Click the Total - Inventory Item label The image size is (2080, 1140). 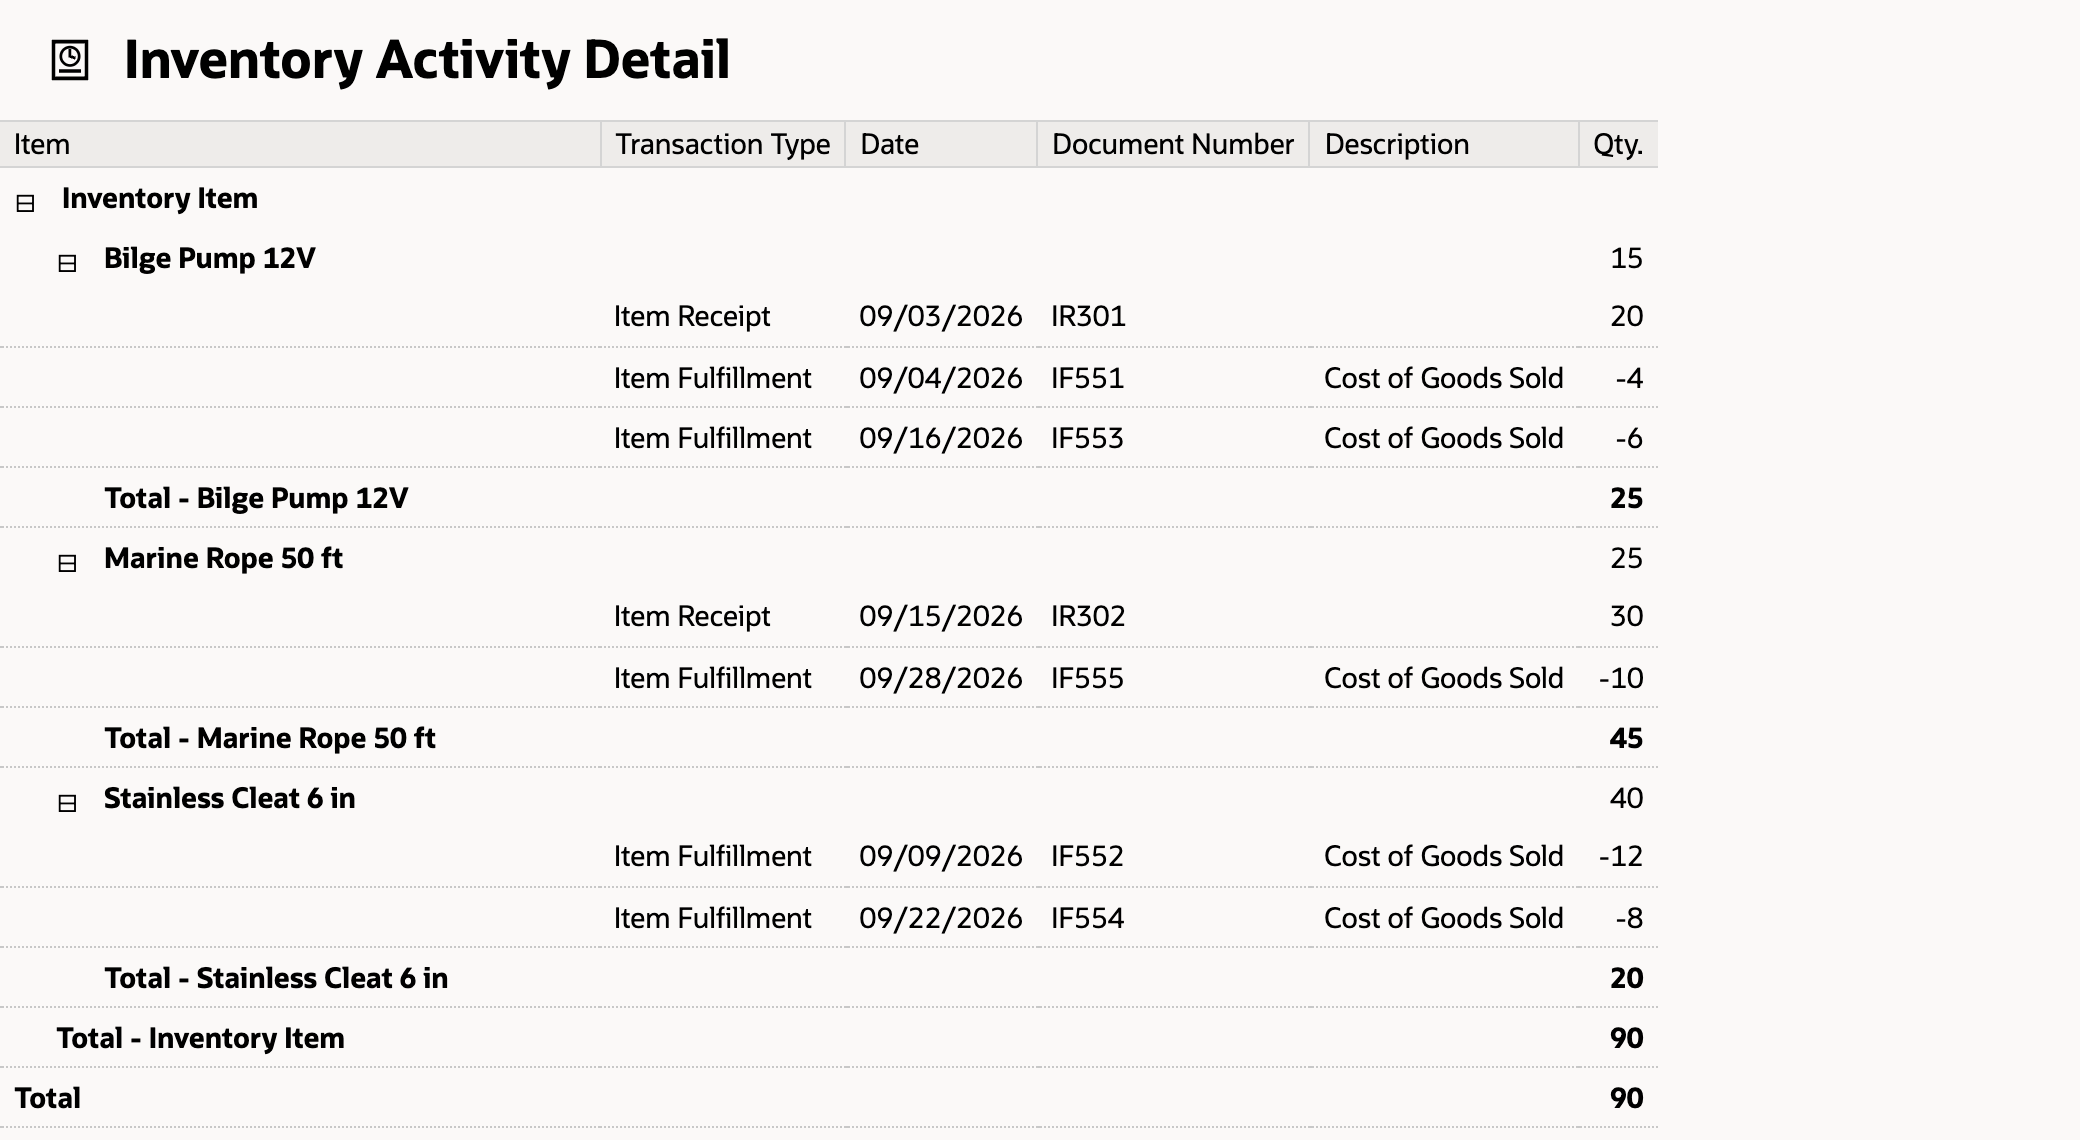click(200, 1038)
